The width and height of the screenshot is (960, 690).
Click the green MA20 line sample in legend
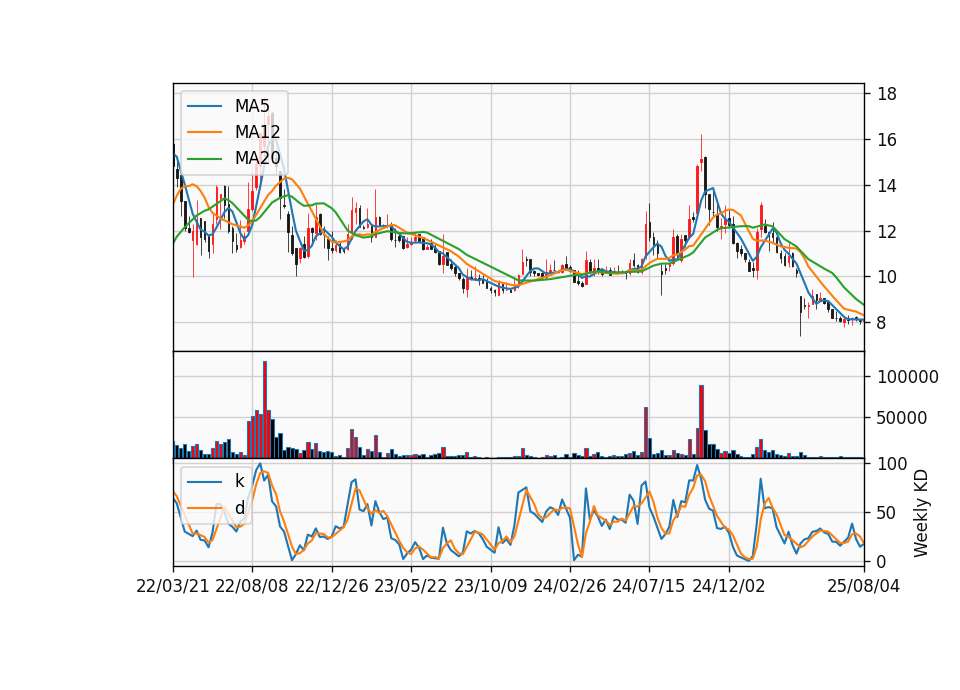204,158
